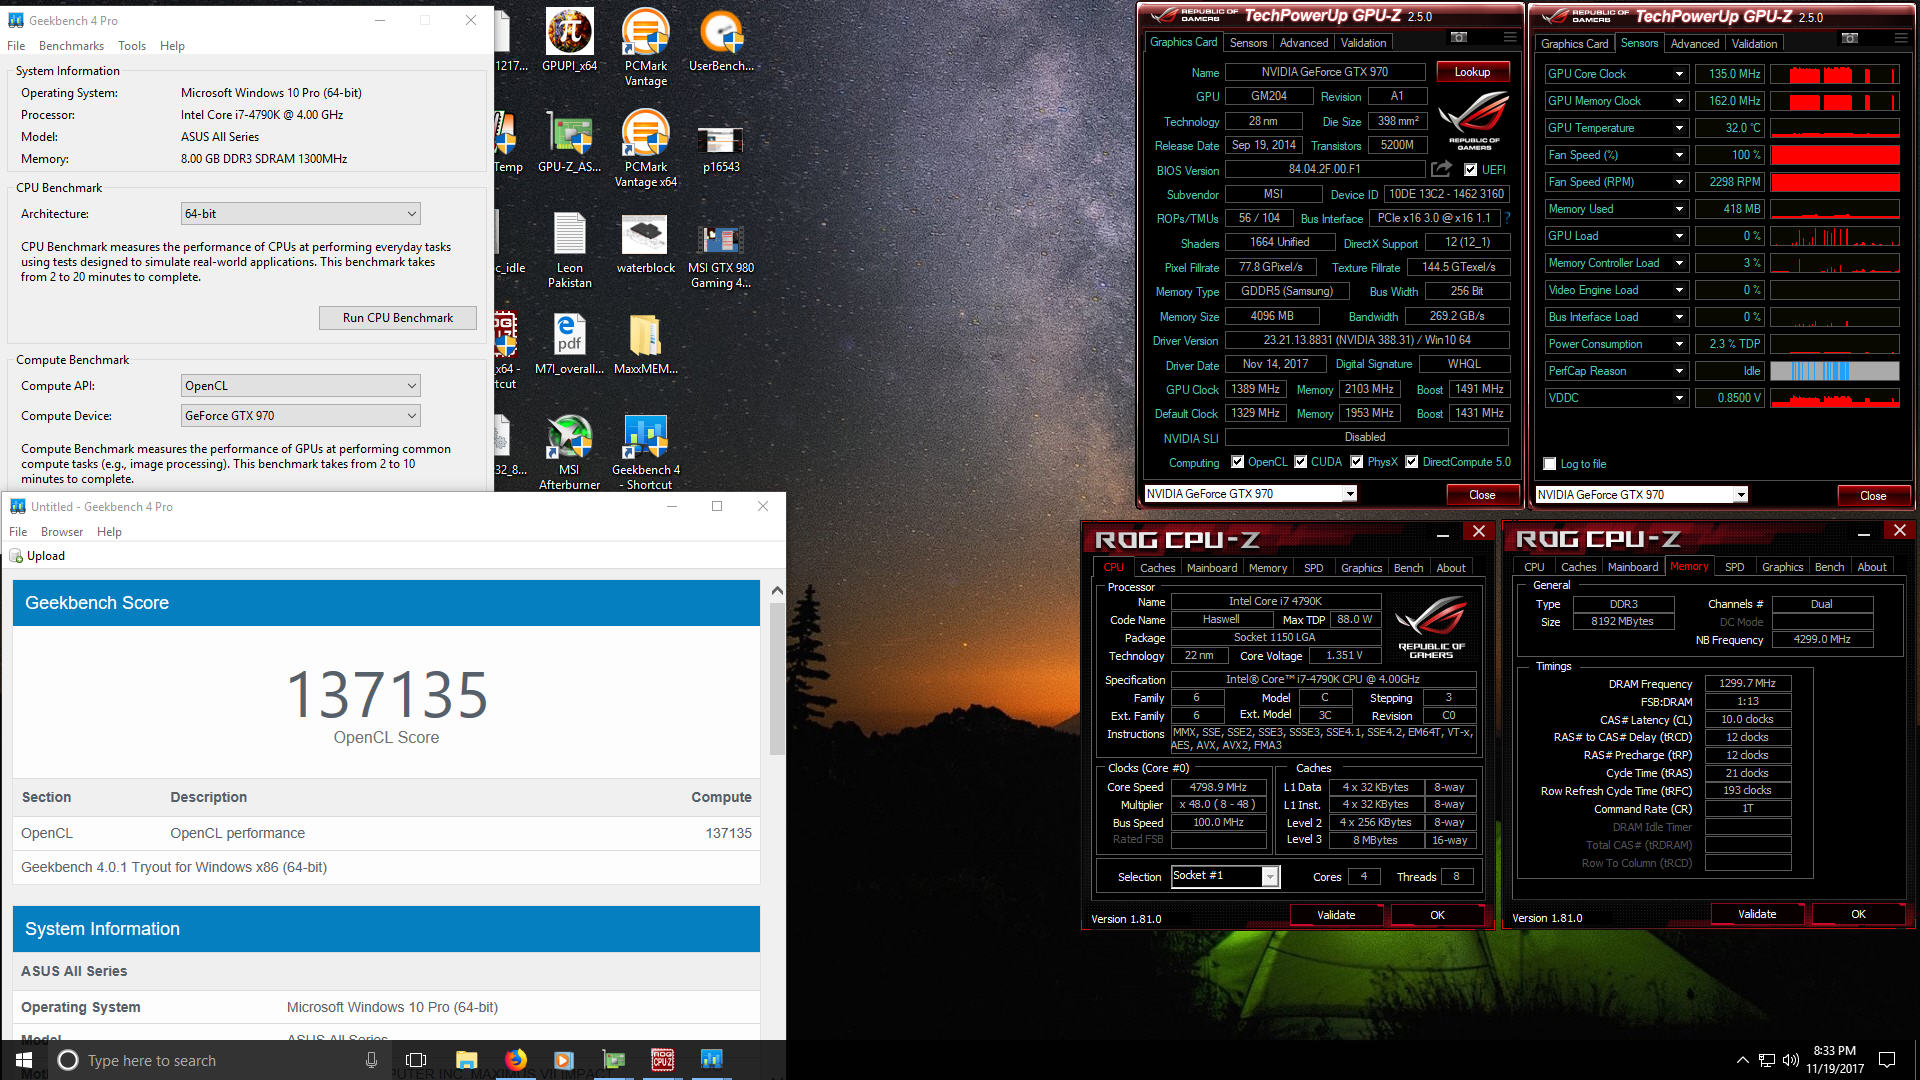
Task: Click Close in the GPU-Z Sensors window
Action: point(1873,496)
